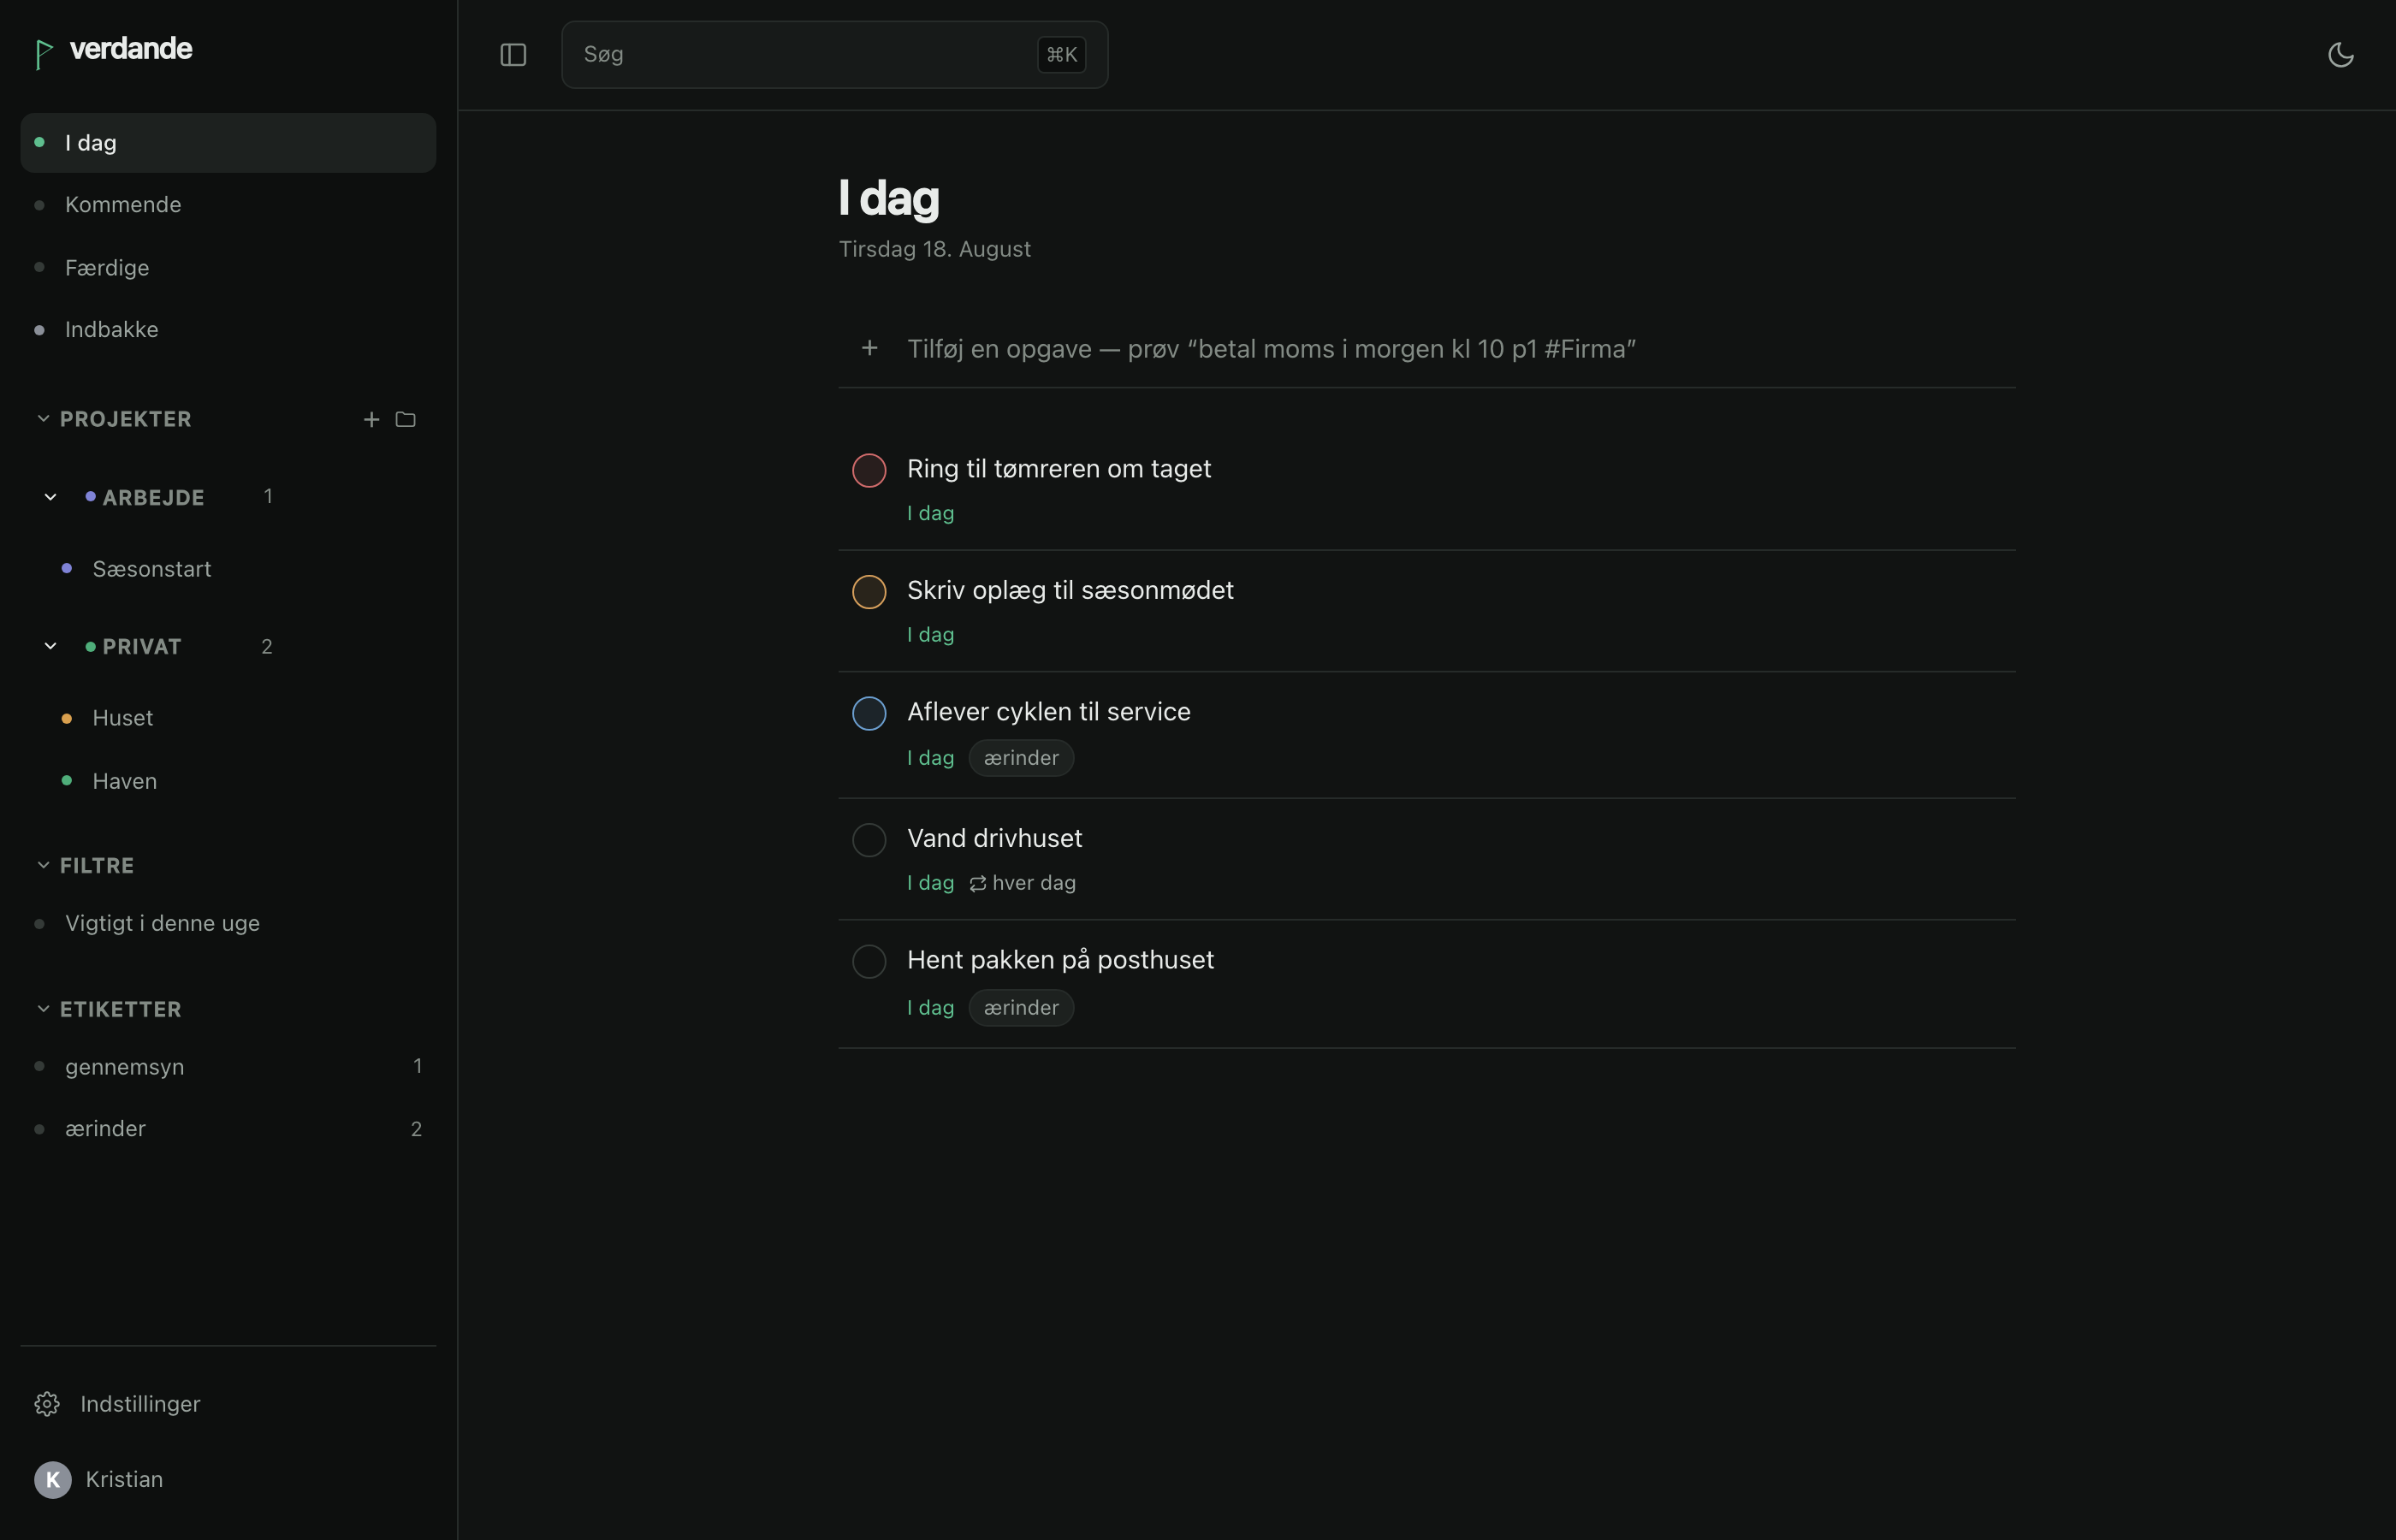
Task: Complete task Skriv oplæg til sæsonmødet
Action: click(869, 592)
